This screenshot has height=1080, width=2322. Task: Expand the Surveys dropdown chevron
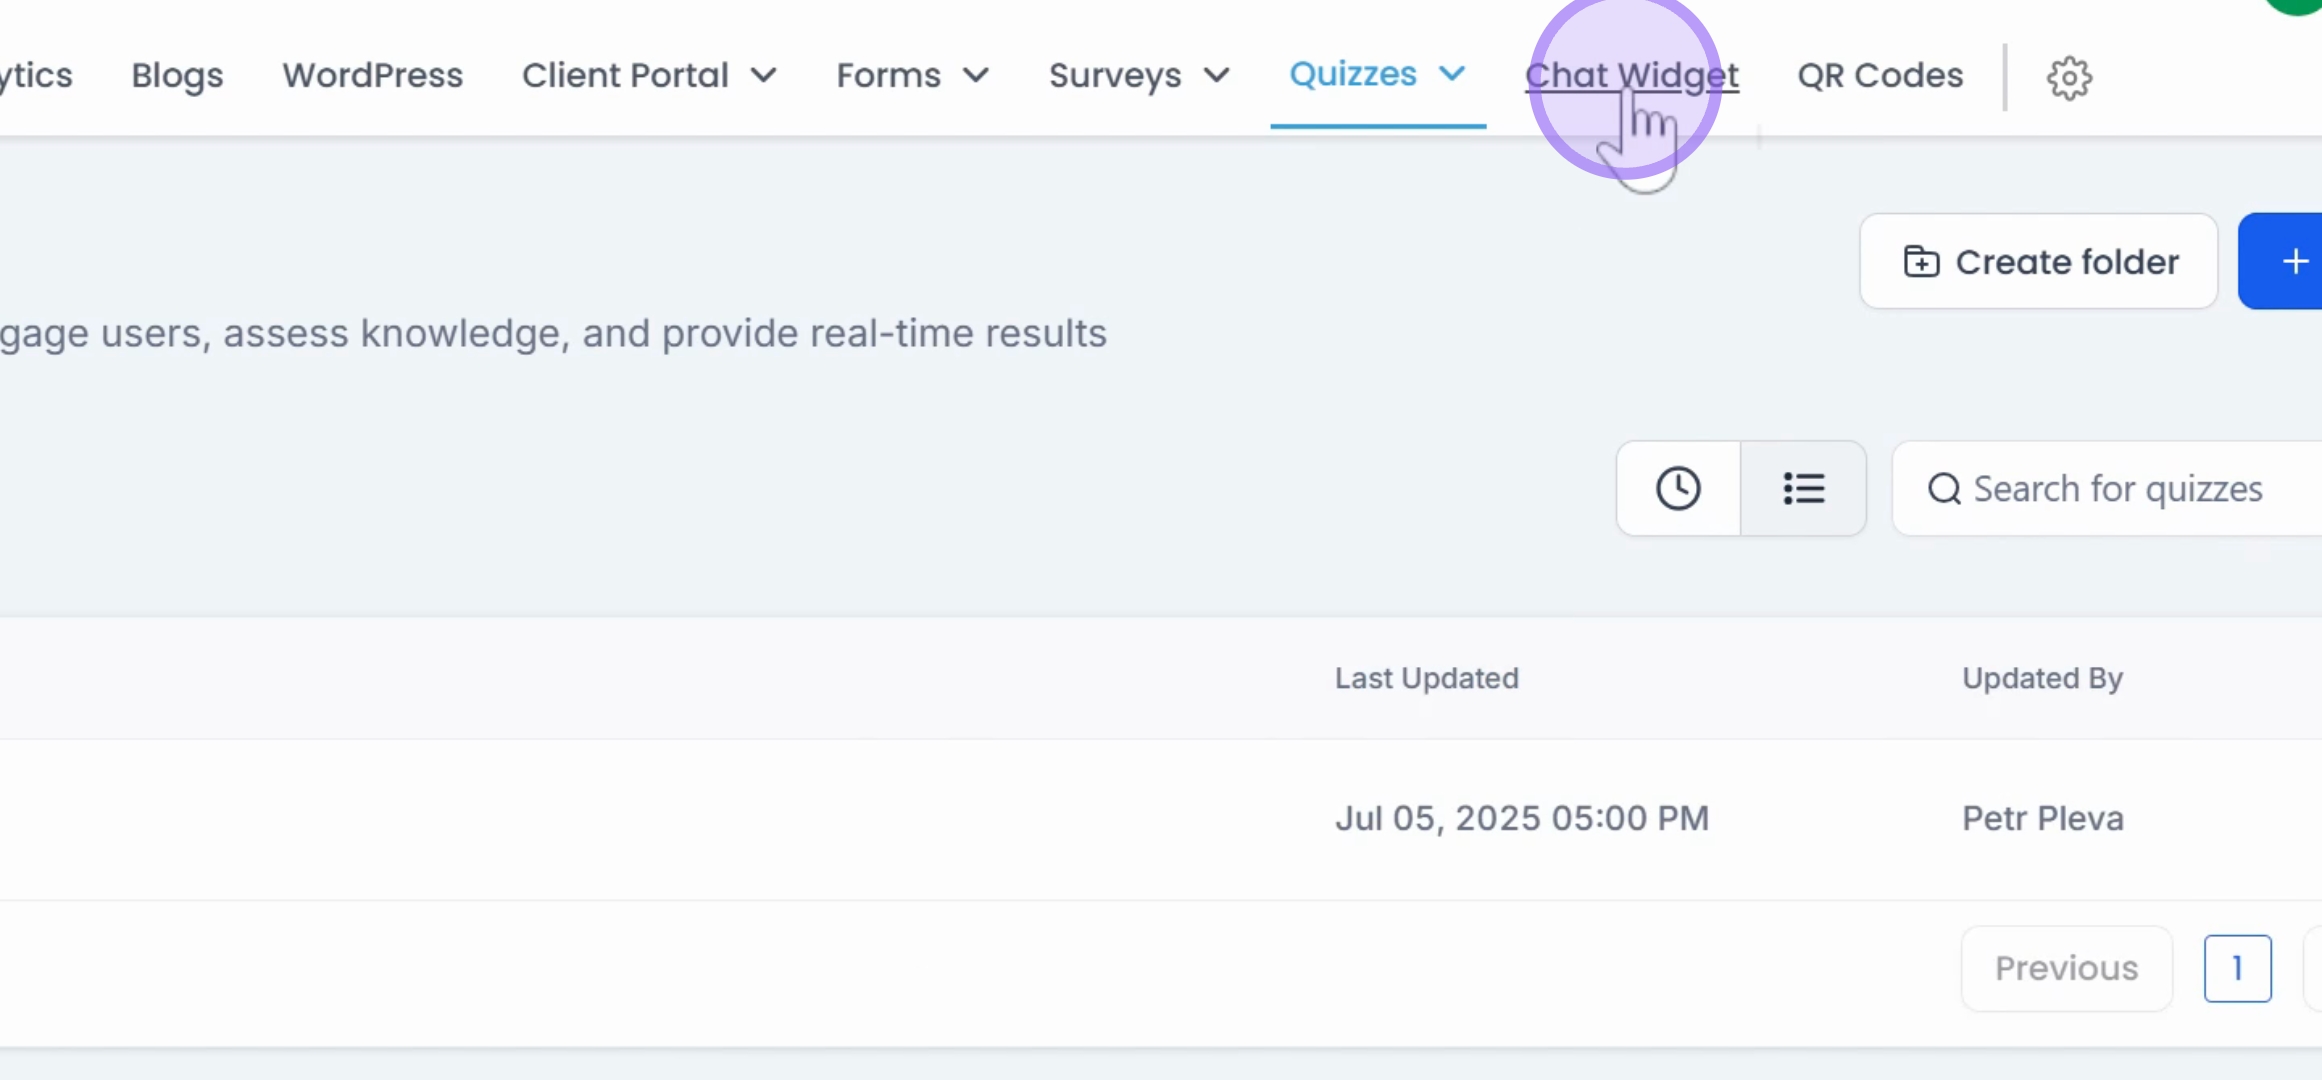(x=1216, y=76)
